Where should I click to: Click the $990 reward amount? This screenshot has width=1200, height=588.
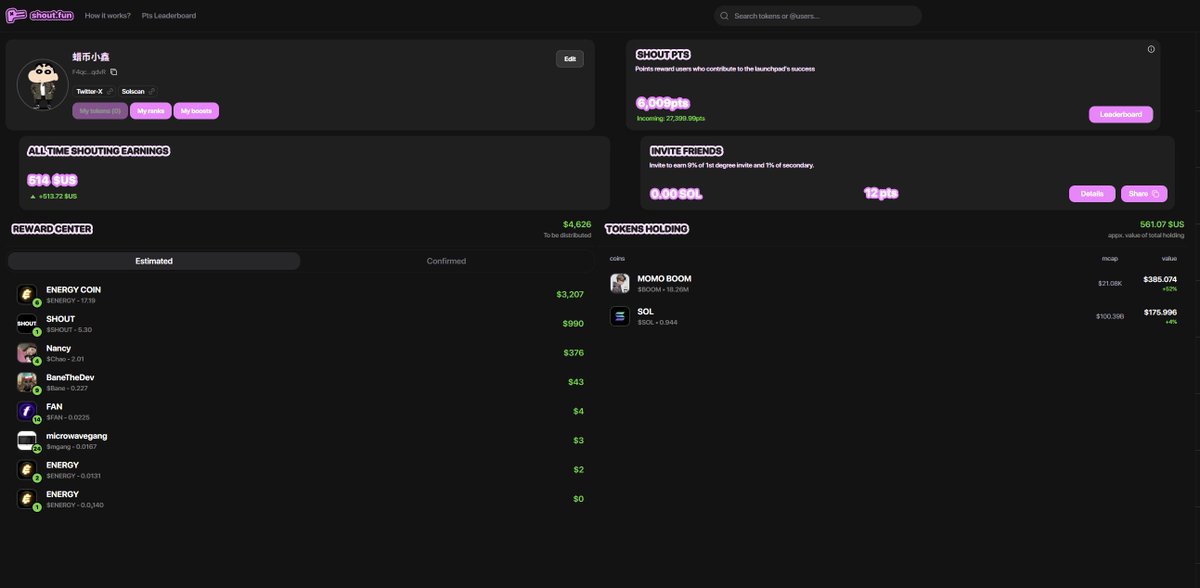573,324
